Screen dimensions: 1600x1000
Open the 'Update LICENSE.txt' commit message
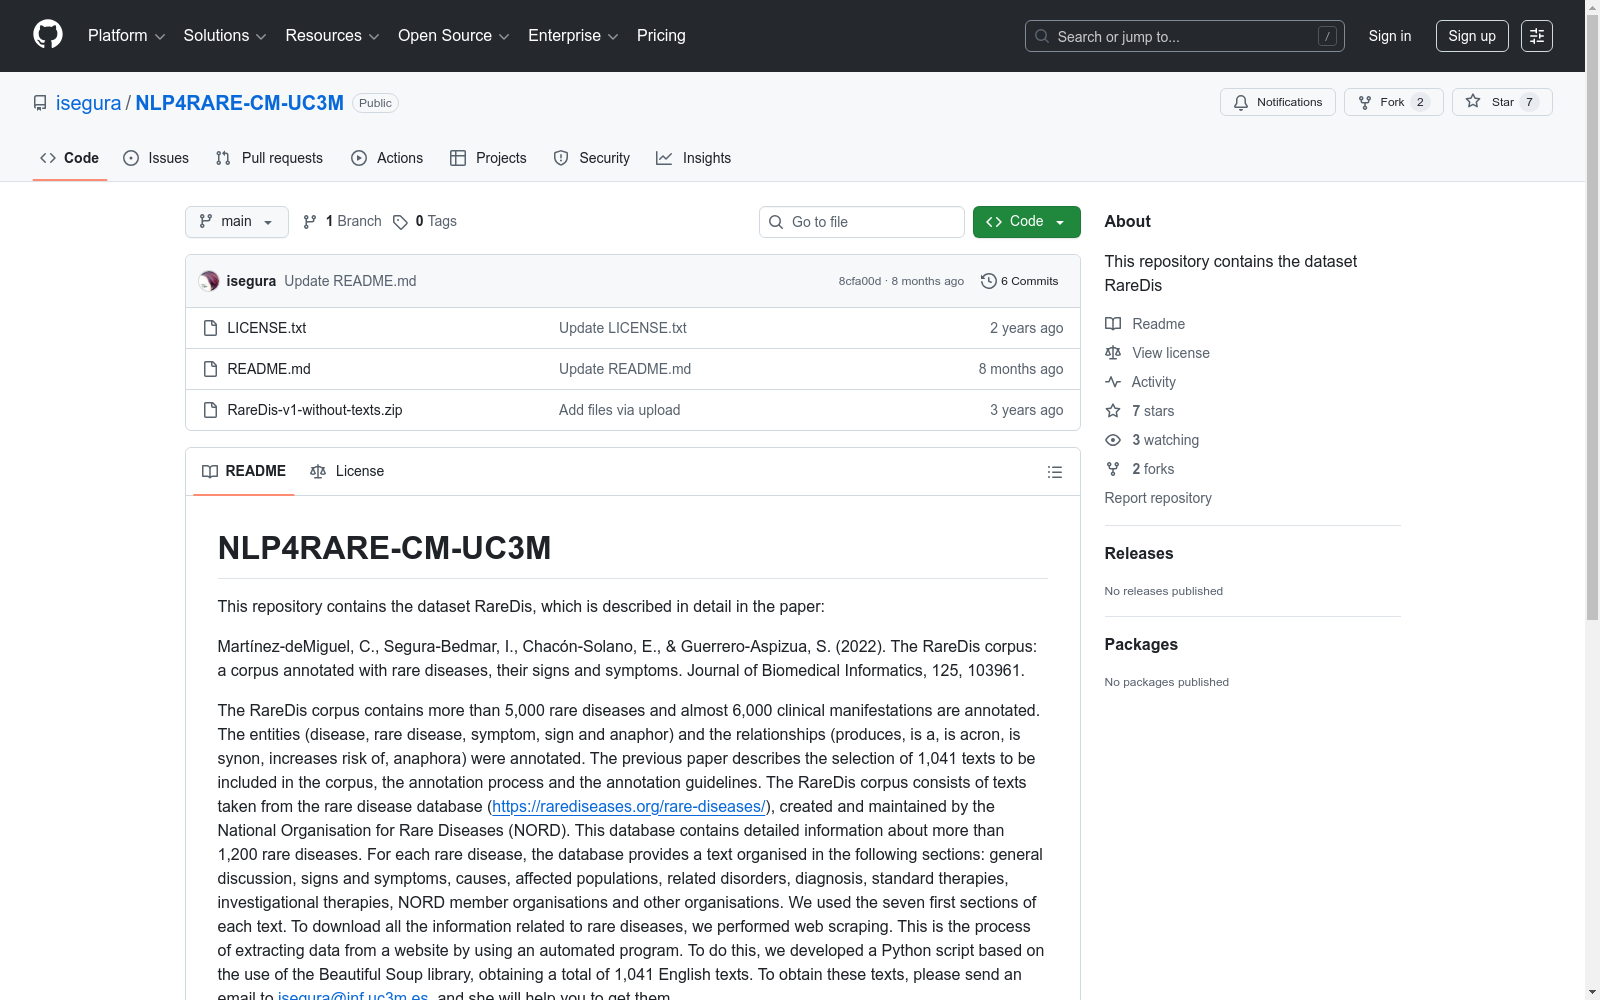pos(623,328)
